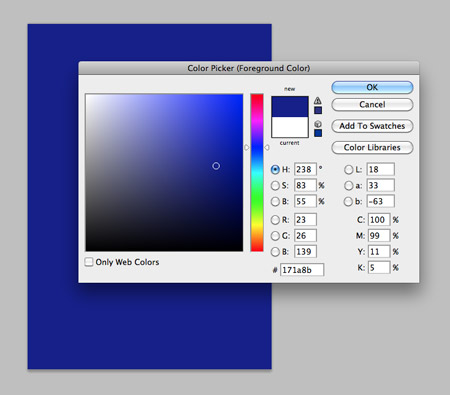Image resolution: width=450 pixels, height=395 pixels.
Task: Click the Color Picker dialog title bar
Action: (x=249, y=68)
